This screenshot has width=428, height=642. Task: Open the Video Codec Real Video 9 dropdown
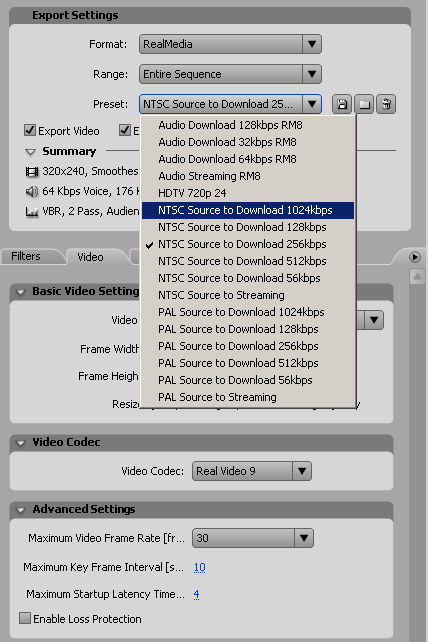pyautogui.click(x=251, y=471)
